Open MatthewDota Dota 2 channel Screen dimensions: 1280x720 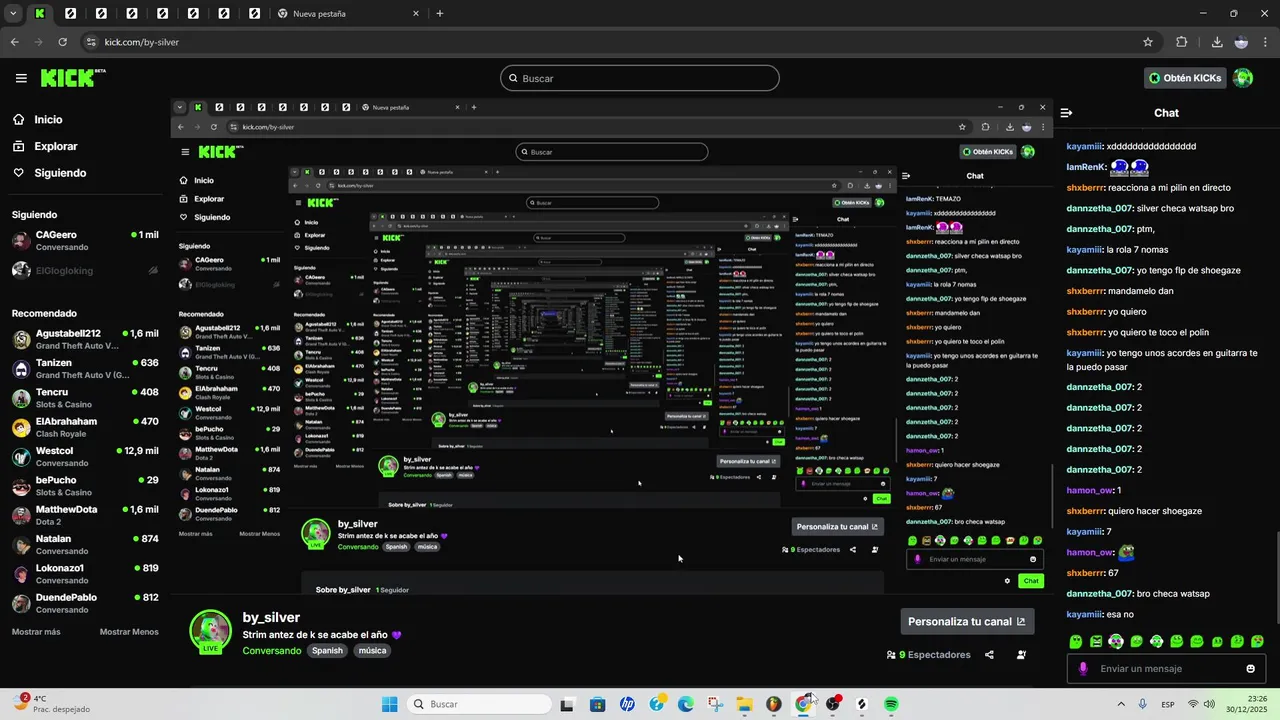click(x=84, y=515)
